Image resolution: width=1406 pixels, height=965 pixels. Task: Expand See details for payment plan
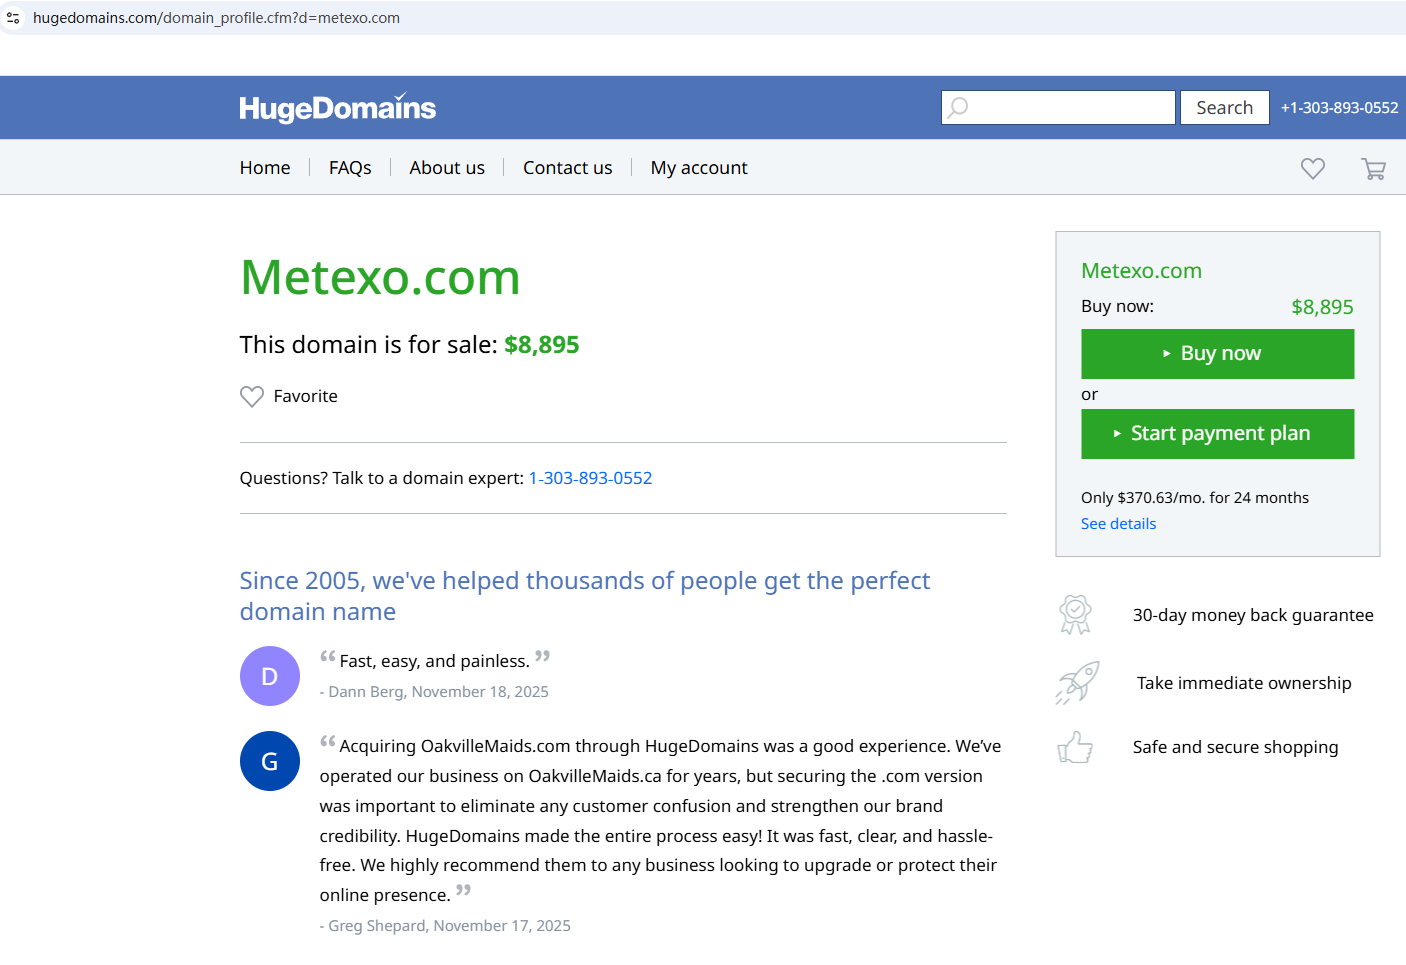pos(1118,524)
